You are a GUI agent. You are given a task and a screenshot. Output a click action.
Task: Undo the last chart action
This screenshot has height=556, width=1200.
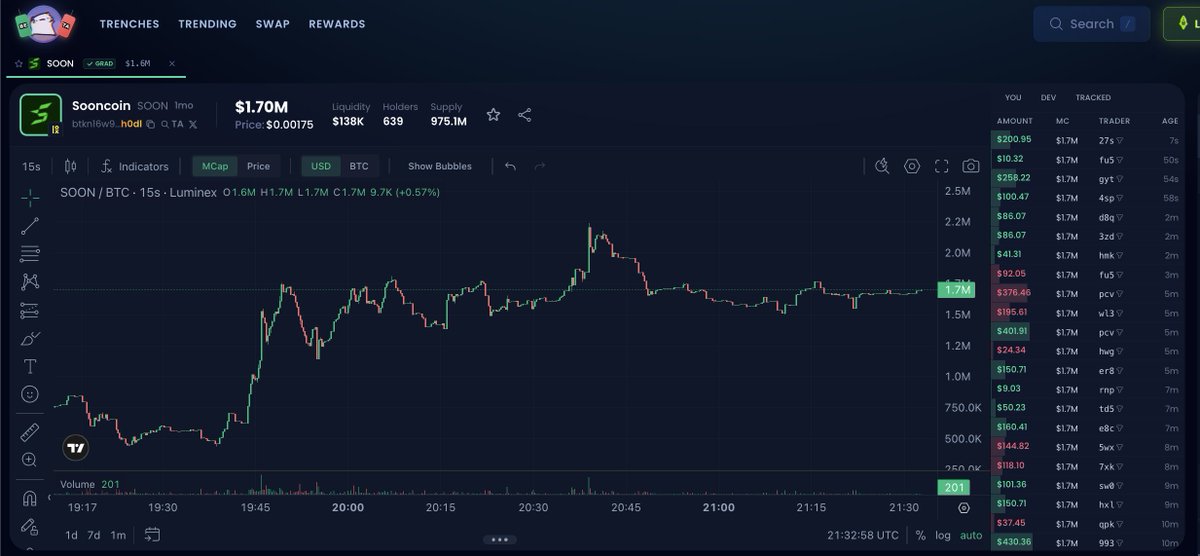pos(510,166)
